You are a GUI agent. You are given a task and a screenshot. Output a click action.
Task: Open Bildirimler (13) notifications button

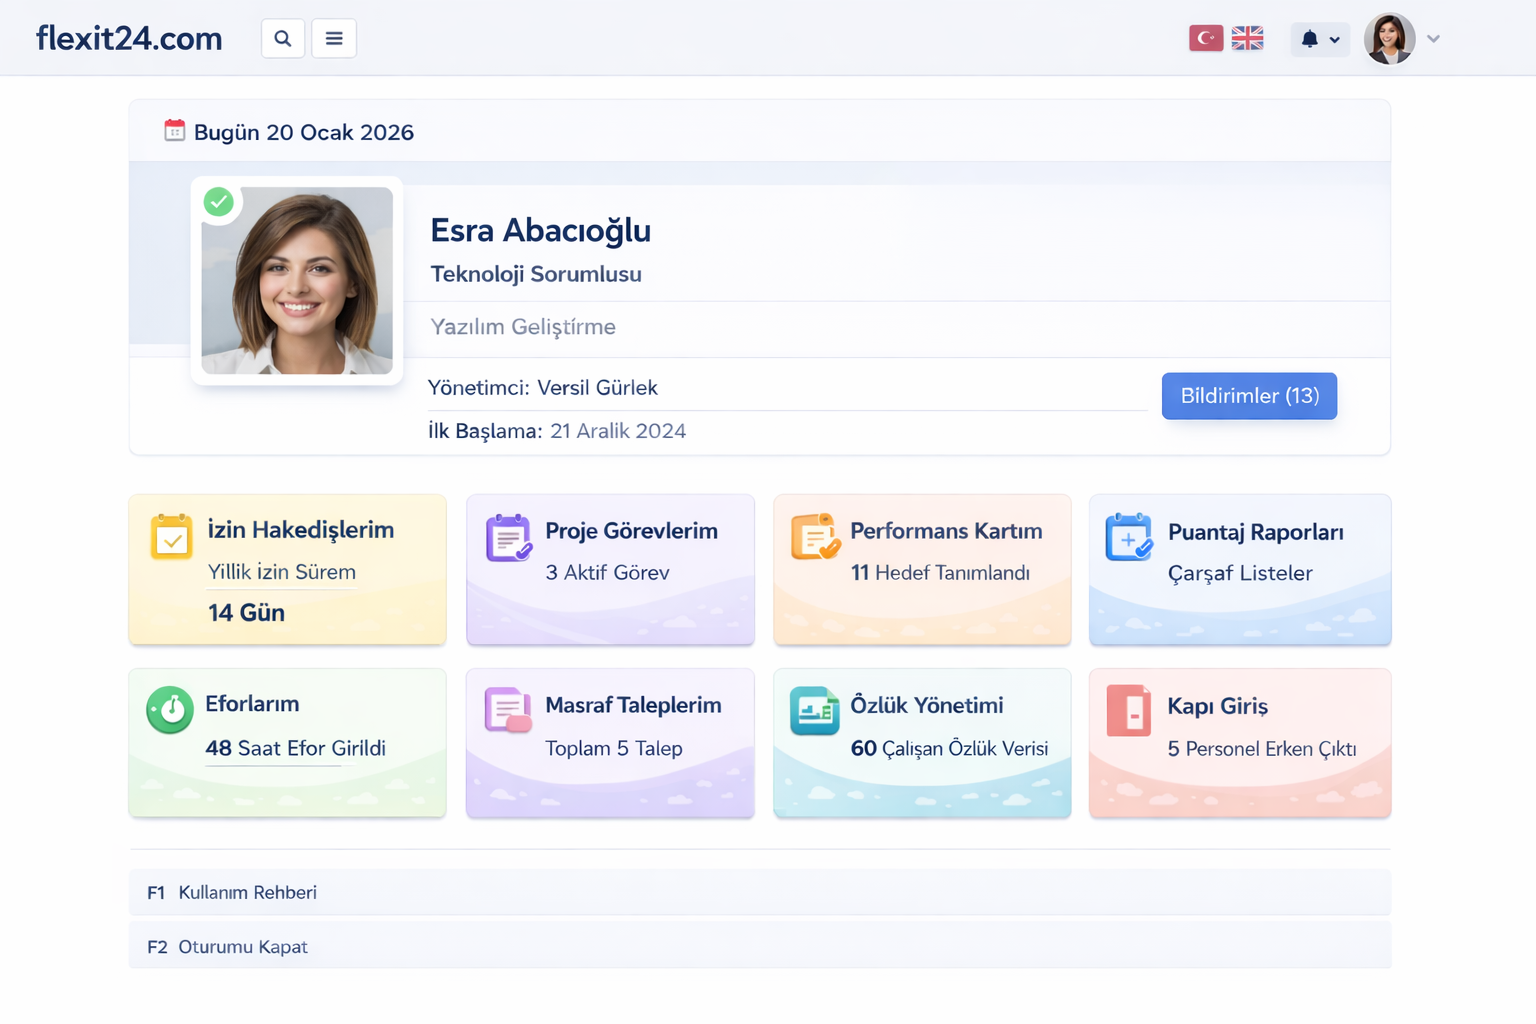pos(1249,396)
